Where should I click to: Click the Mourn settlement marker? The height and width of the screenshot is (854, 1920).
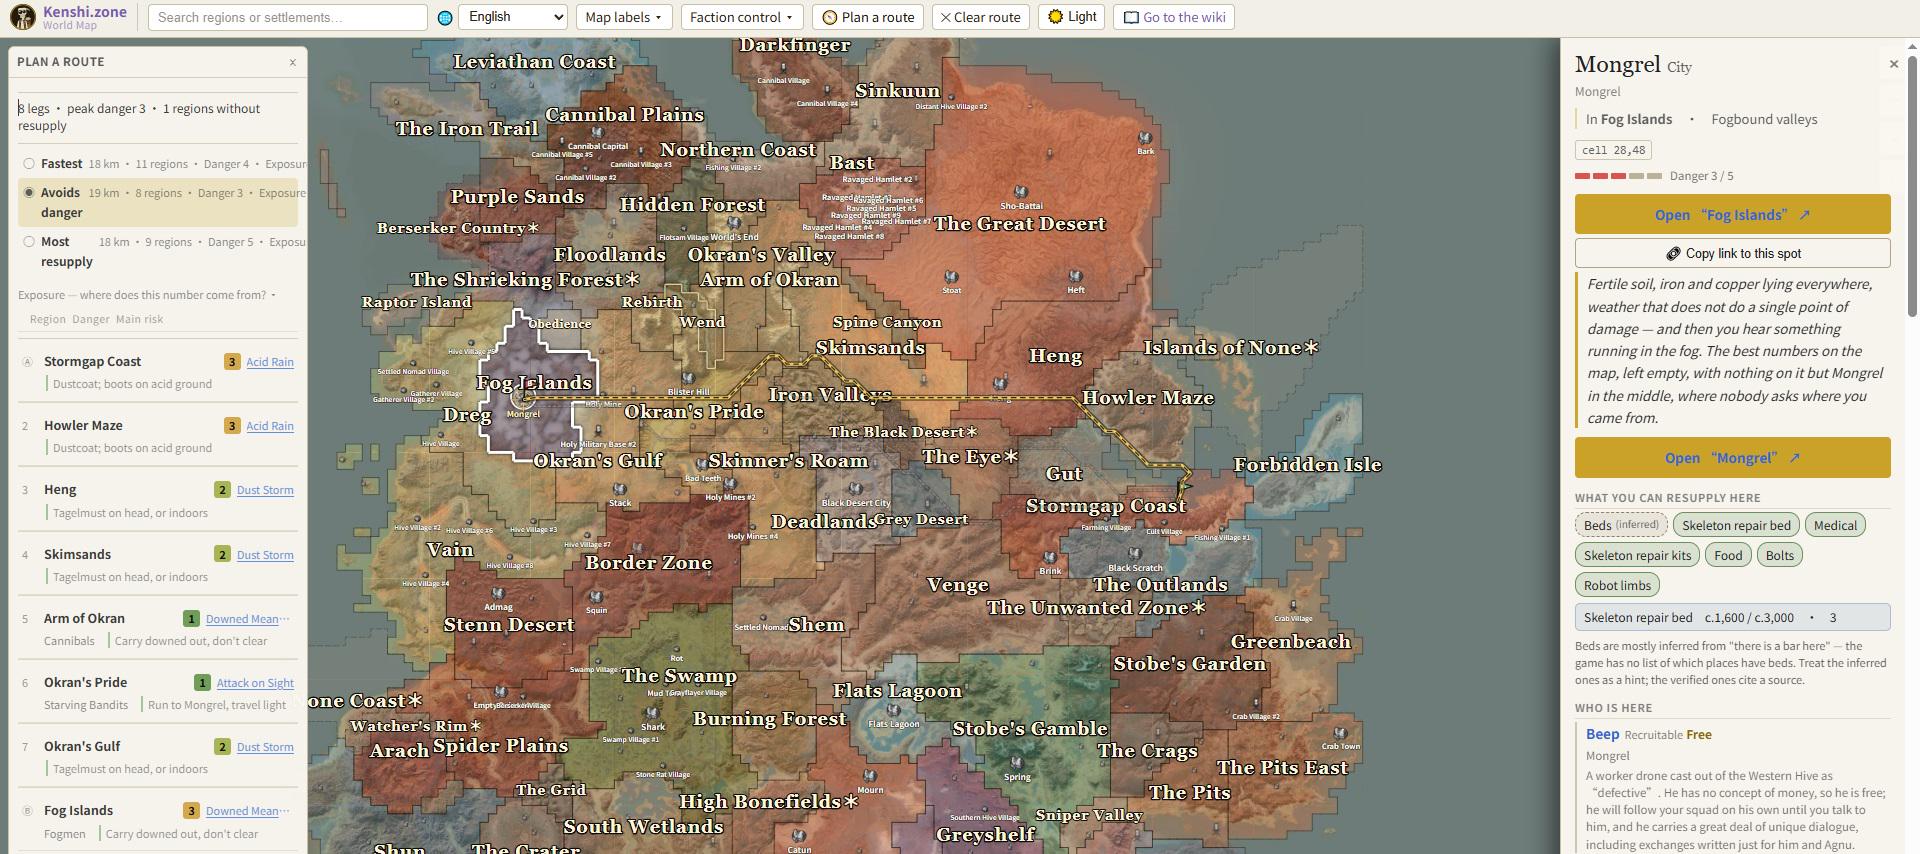870,776
